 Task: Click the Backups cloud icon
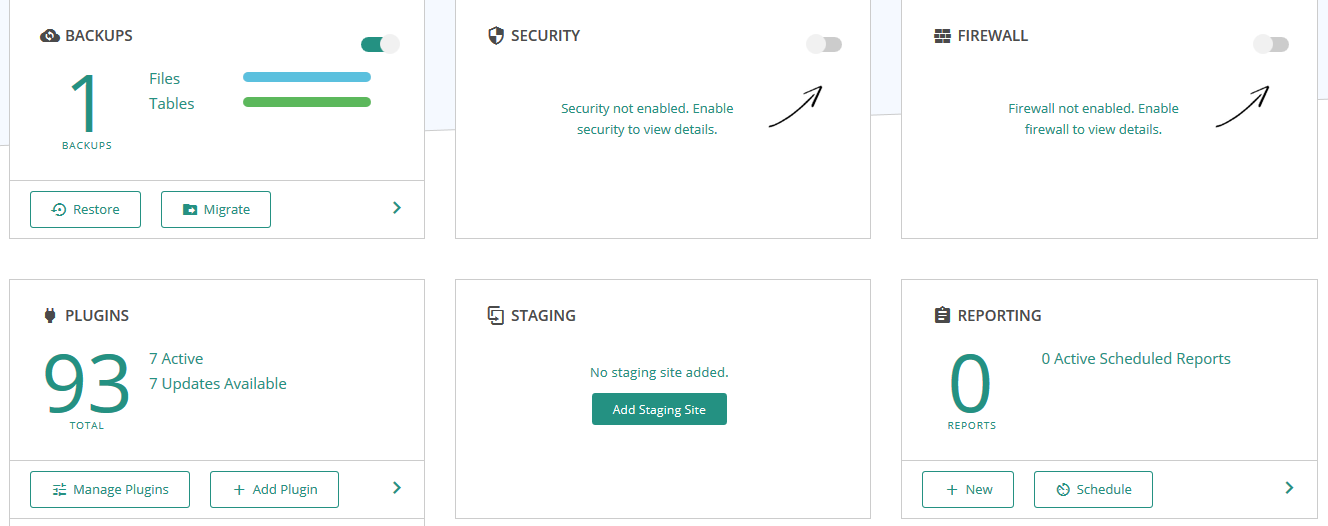(x=50, y=36)
